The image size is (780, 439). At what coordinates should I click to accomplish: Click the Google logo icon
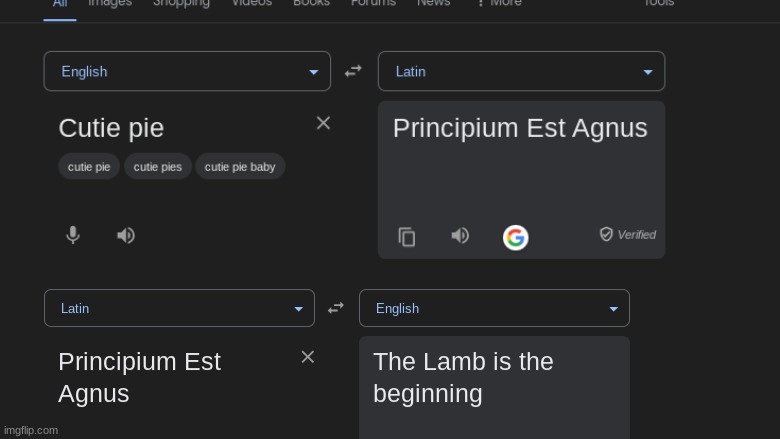pos(515,237)
